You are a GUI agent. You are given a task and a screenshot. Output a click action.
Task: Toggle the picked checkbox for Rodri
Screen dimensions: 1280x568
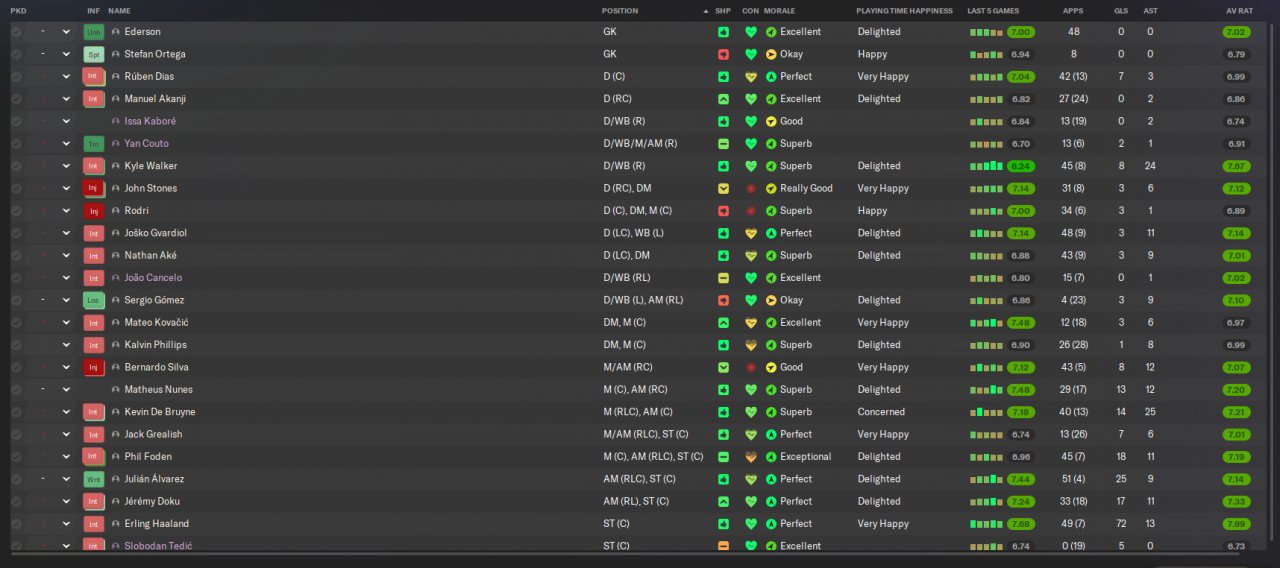point(16,211)
